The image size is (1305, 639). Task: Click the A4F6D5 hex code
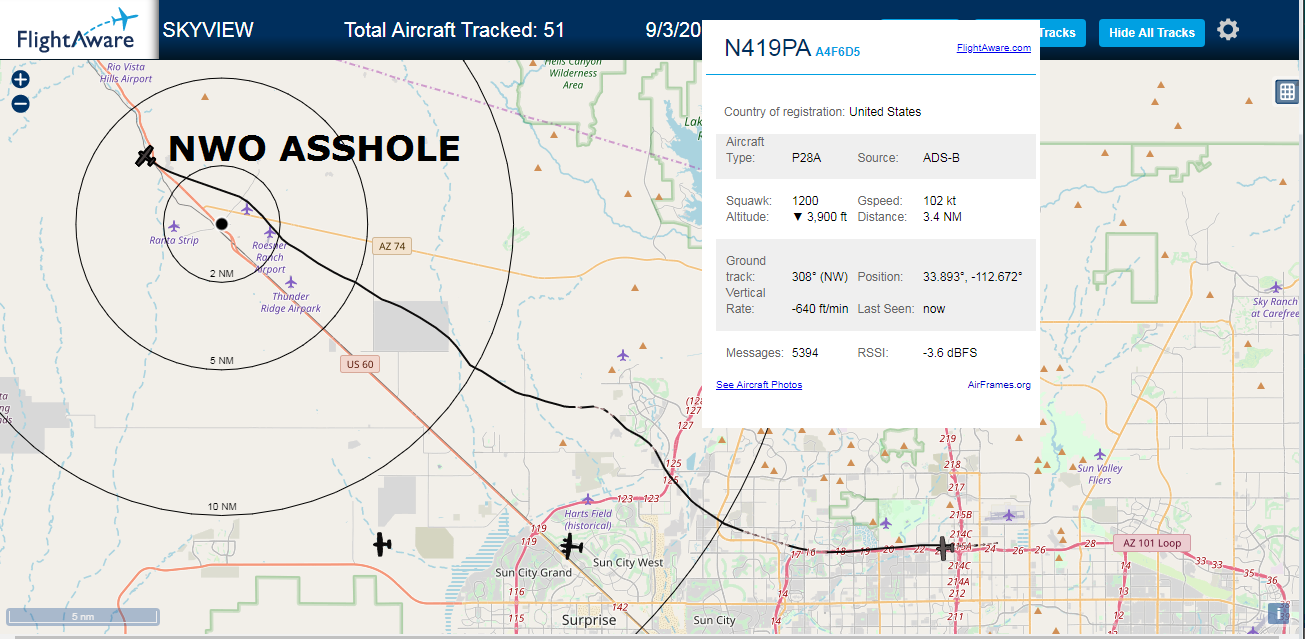click(838, 51)
